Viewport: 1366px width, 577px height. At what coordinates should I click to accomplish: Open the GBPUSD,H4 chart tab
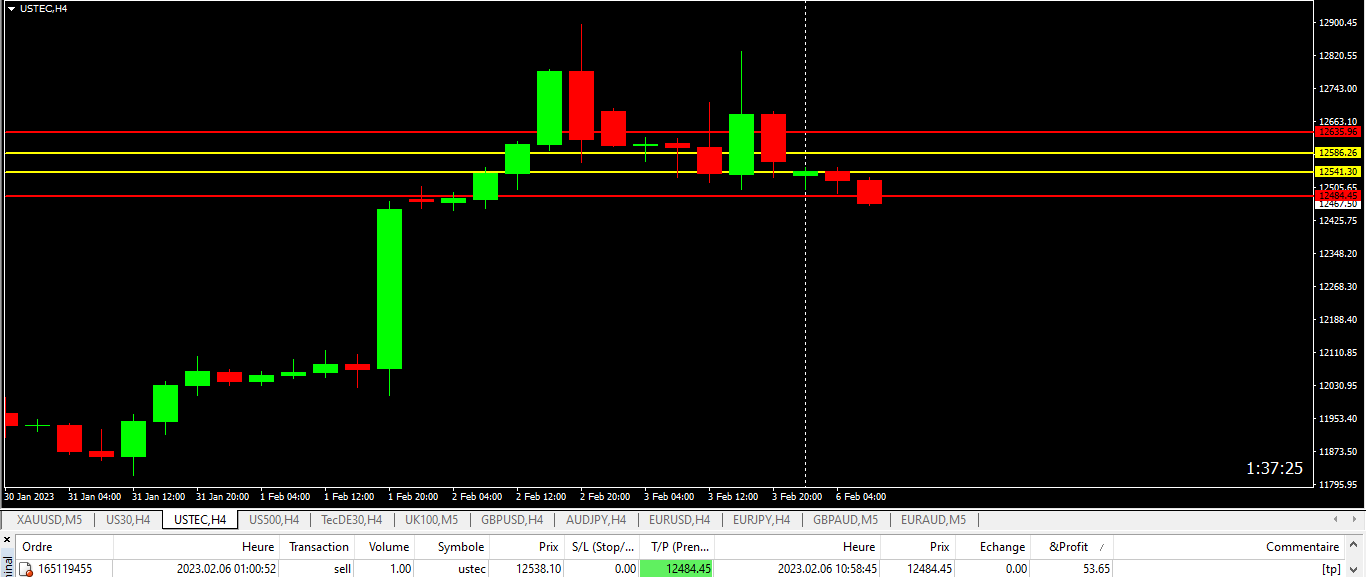[x=512, y=520]
